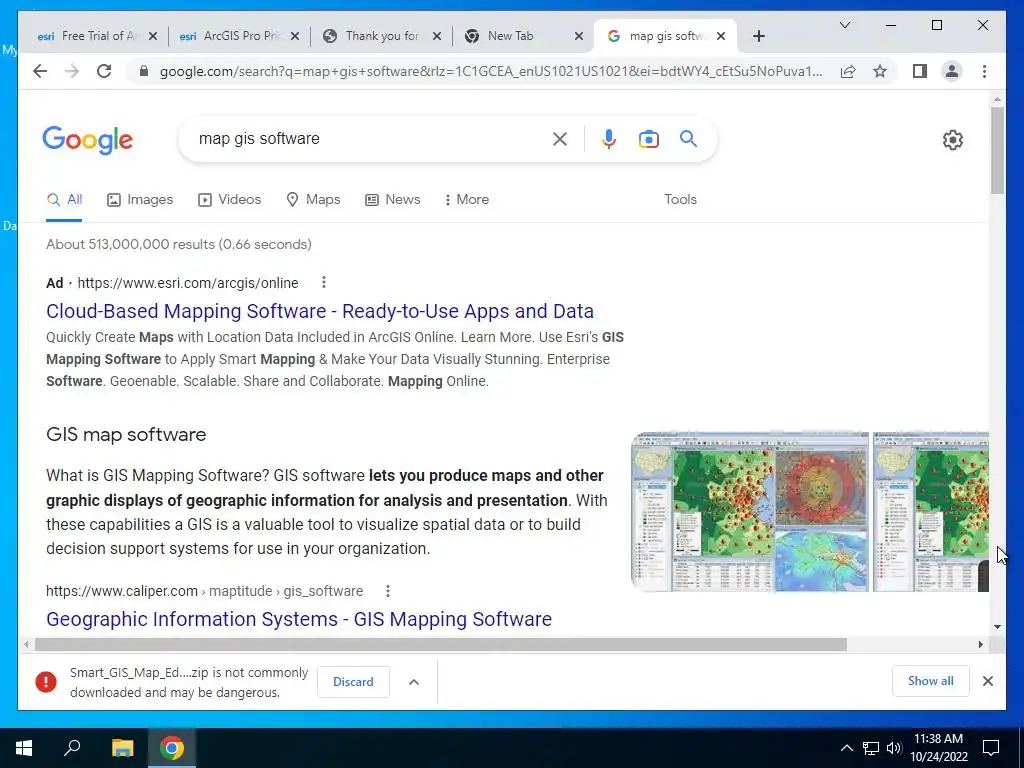Viewport: 1024px width, 768px height.
Task: Select the Maps search filter
Action: pos(313,199)
